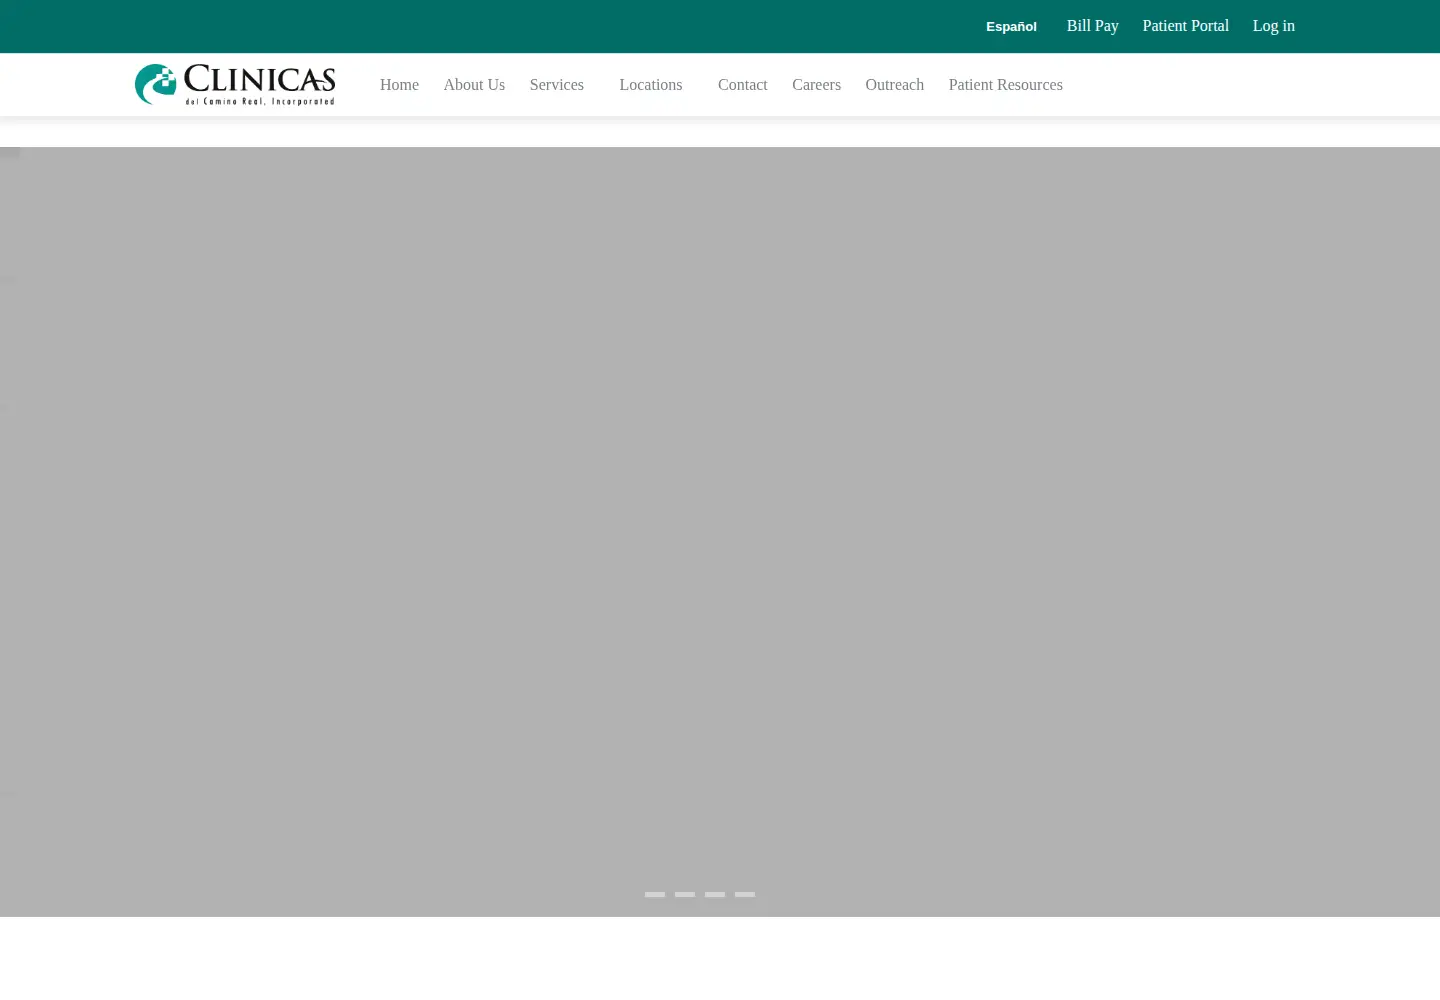
Task: Expand the Services menu
Action: point(557,85)
